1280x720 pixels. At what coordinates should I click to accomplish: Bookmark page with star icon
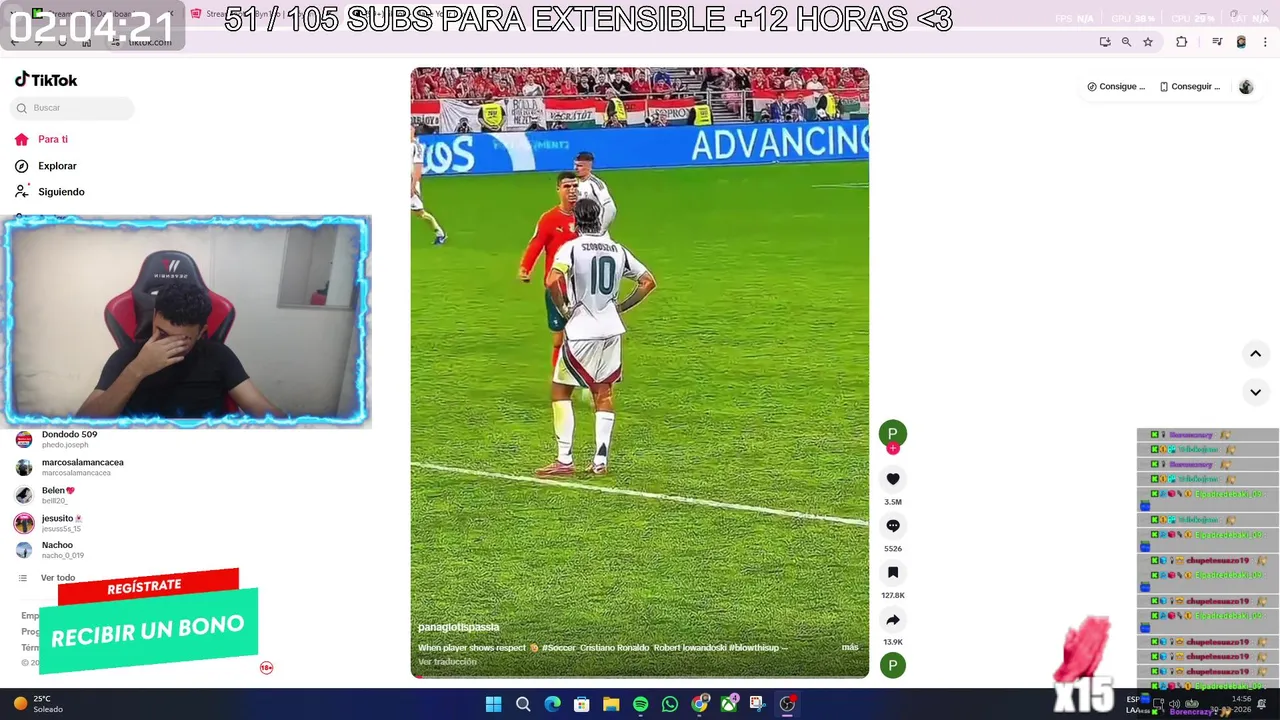(x=1148, y=42)
